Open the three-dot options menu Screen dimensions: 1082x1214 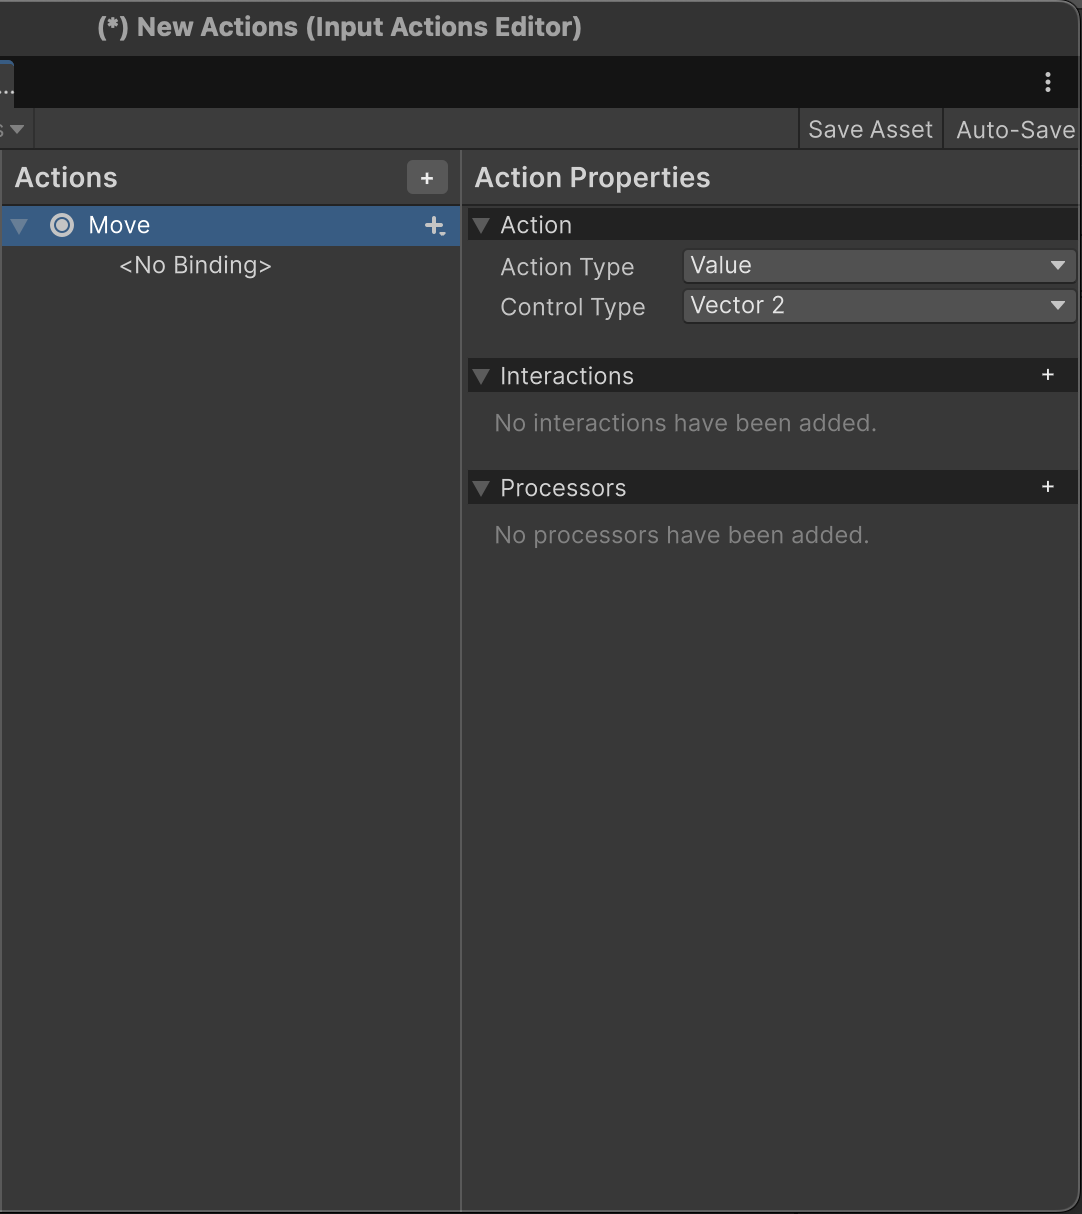[1047, 82]
